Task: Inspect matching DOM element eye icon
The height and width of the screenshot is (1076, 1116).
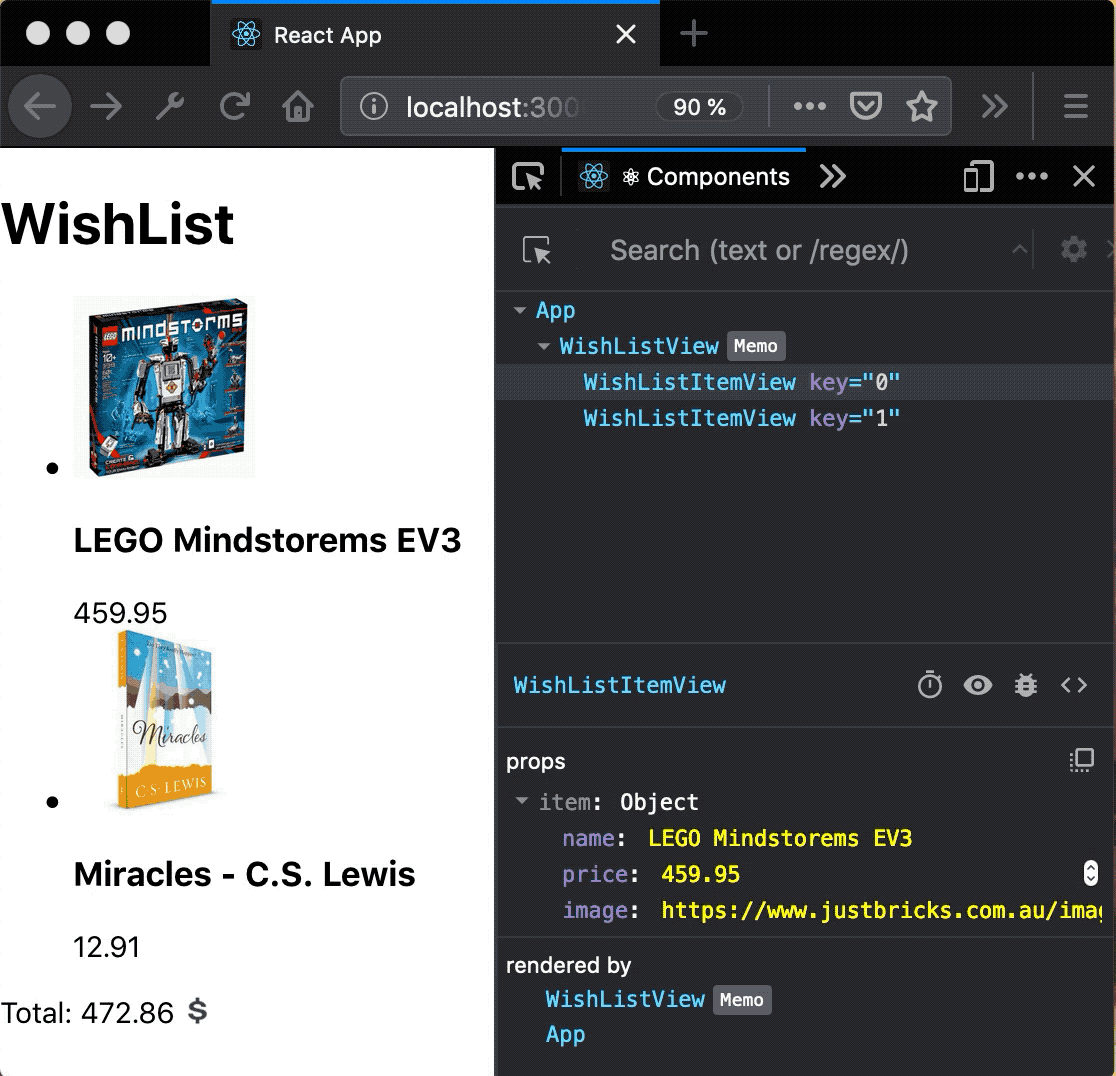Action: [x=977, y=685]
